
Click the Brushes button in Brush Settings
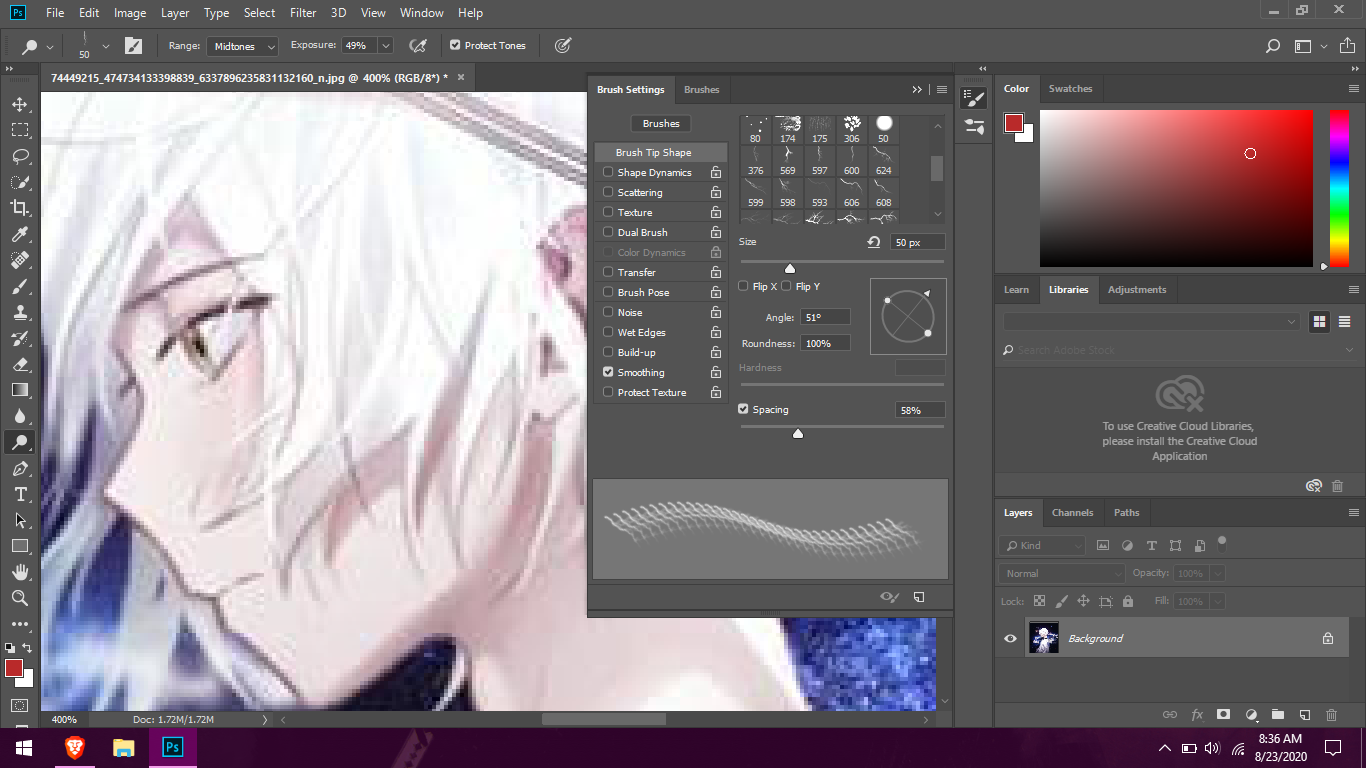(661, 124)
